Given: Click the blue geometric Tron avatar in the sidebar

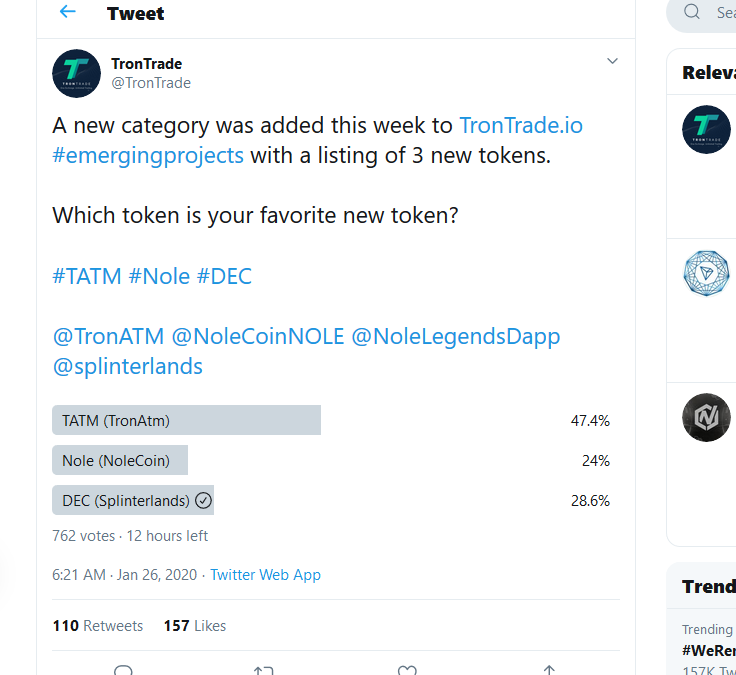Looking at the screenshot, I should 706,274.
